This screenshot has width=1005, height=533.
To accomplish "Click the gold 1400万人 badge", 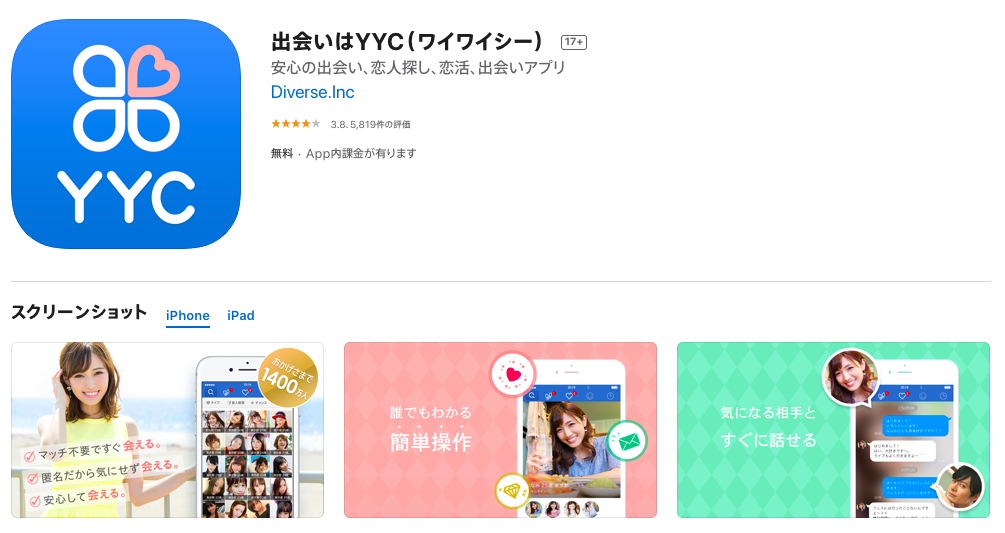I will (x=288, y=377).
